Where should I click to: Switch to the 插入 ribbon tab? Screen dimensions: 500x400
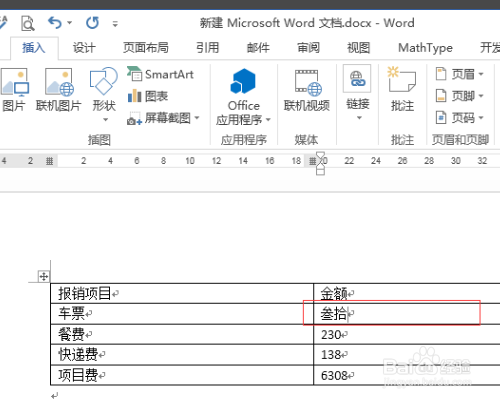34,48
